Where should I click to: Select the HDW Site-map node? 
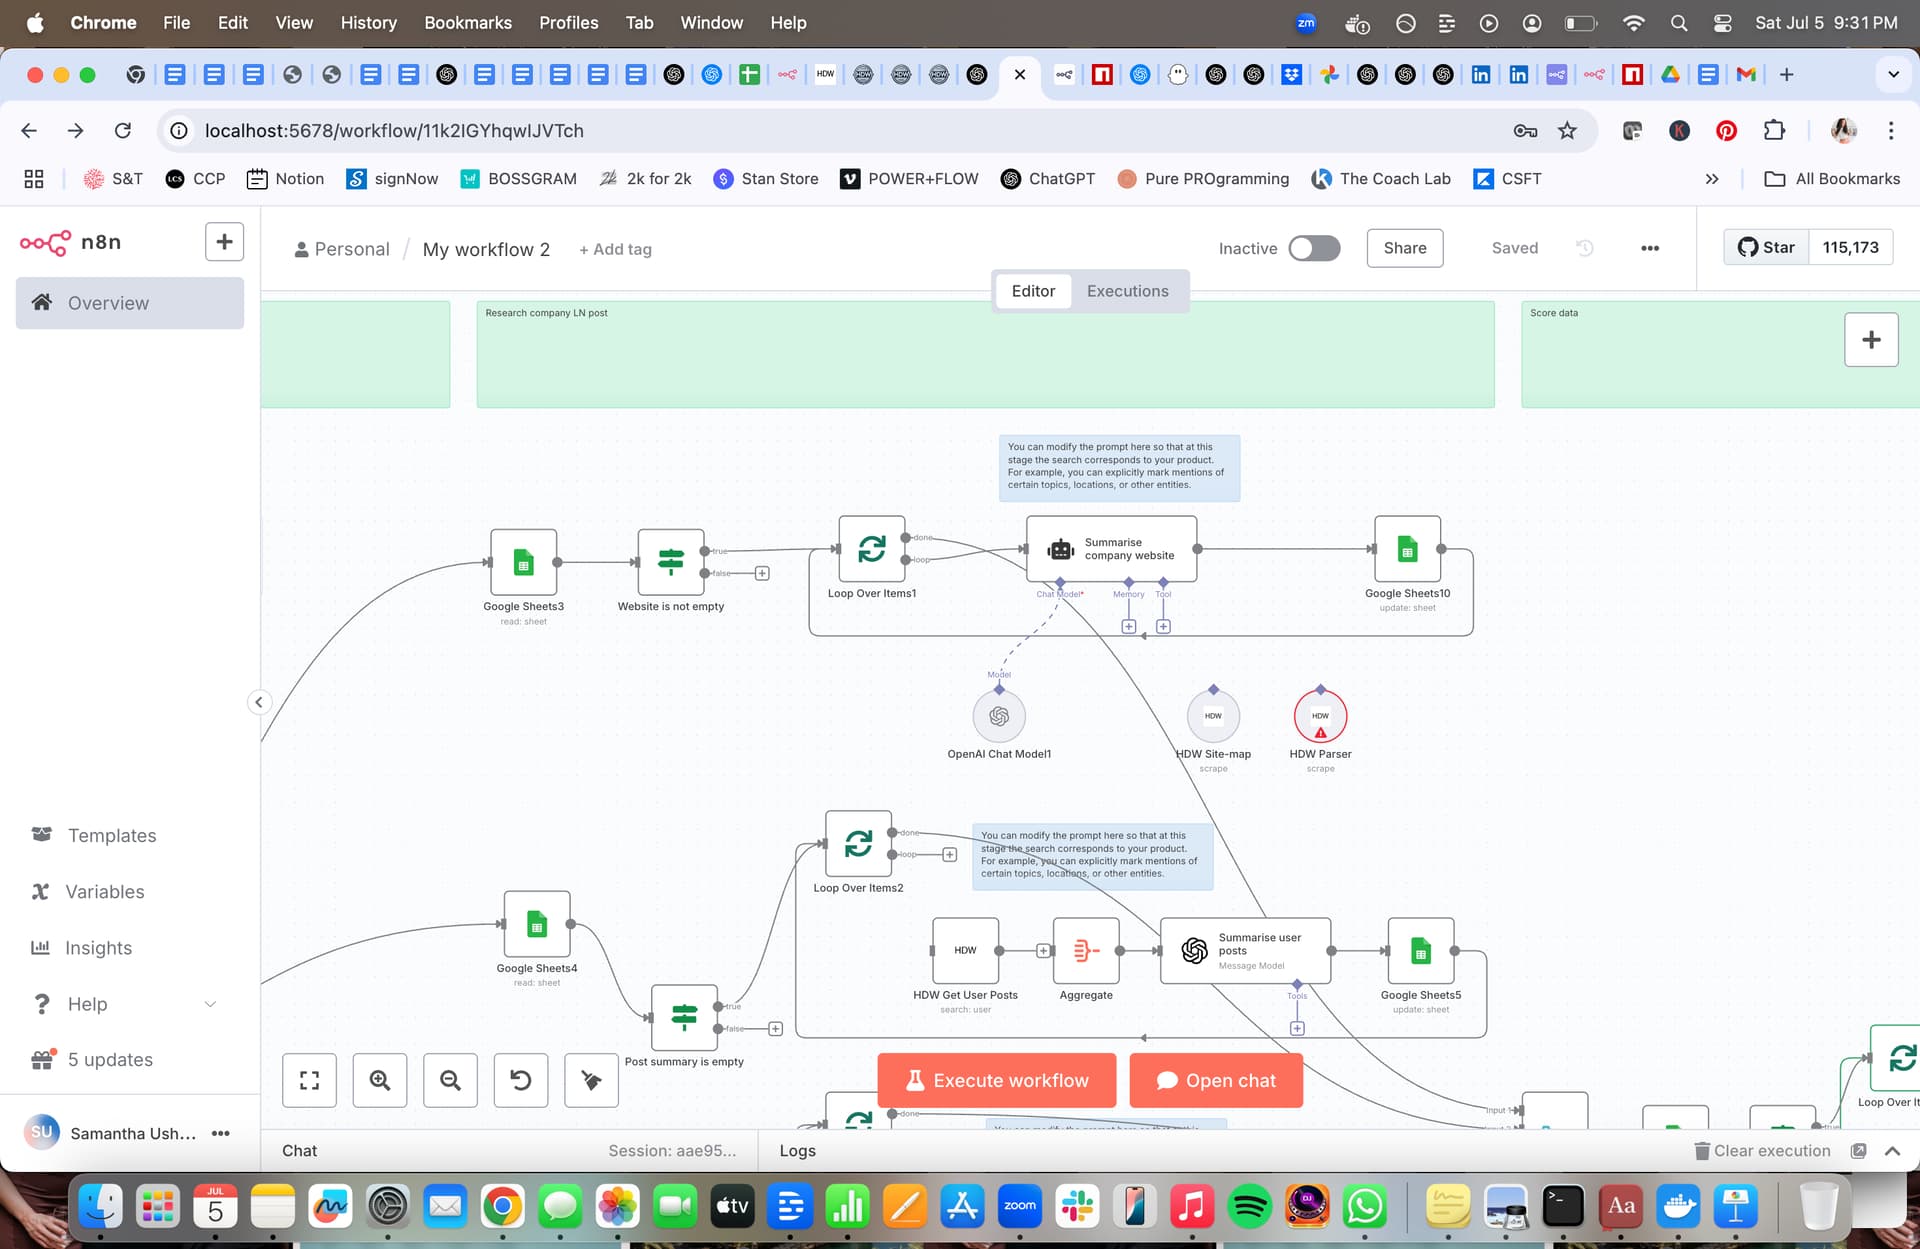1213,716
